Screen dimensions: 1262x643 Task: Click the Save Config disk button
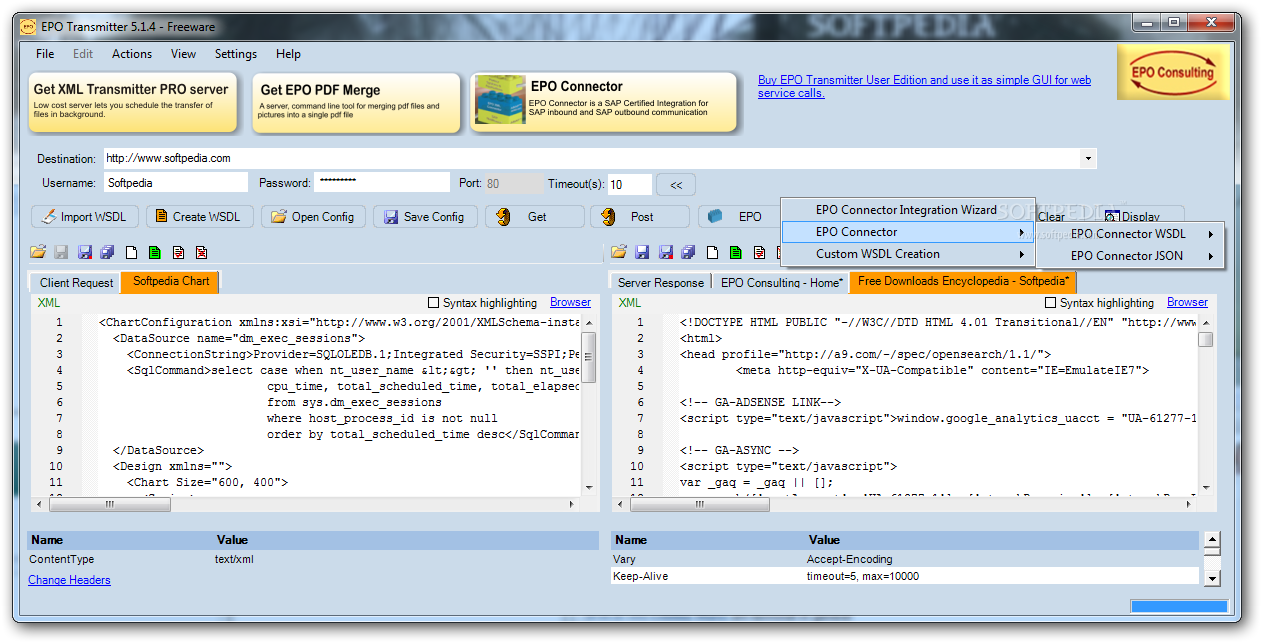click(x=426, y=216)
